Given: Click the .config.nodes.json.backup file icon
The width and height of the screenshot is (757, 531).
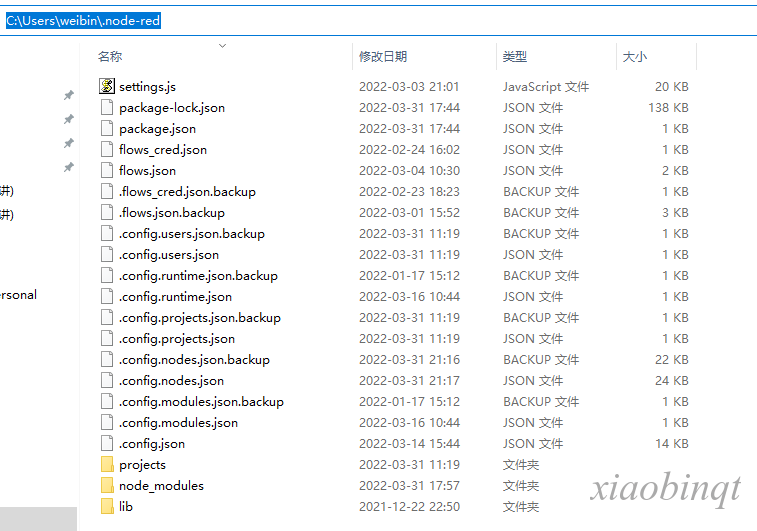Looking at the screenshot, I should tap(107, 359).
